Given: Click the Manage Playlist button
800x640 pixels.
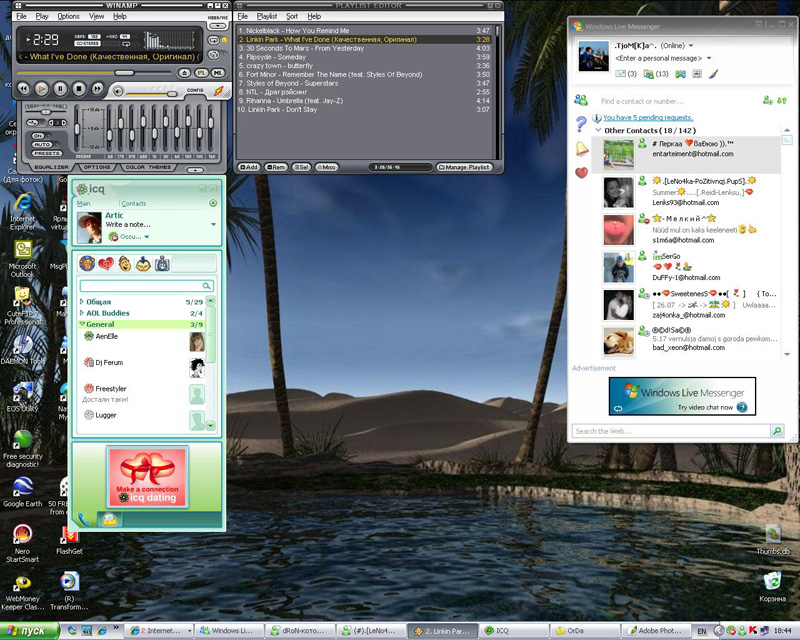Looking at the screenshot, I should [464, 167].
